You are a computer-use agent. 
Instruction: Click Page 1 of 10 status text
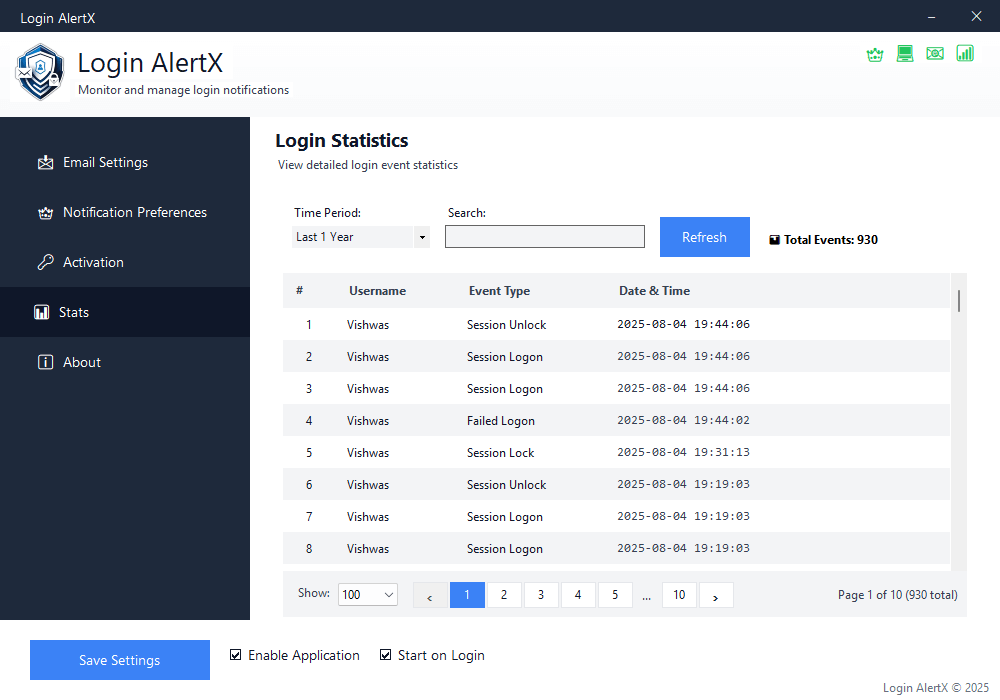click(x=897, y=595)
